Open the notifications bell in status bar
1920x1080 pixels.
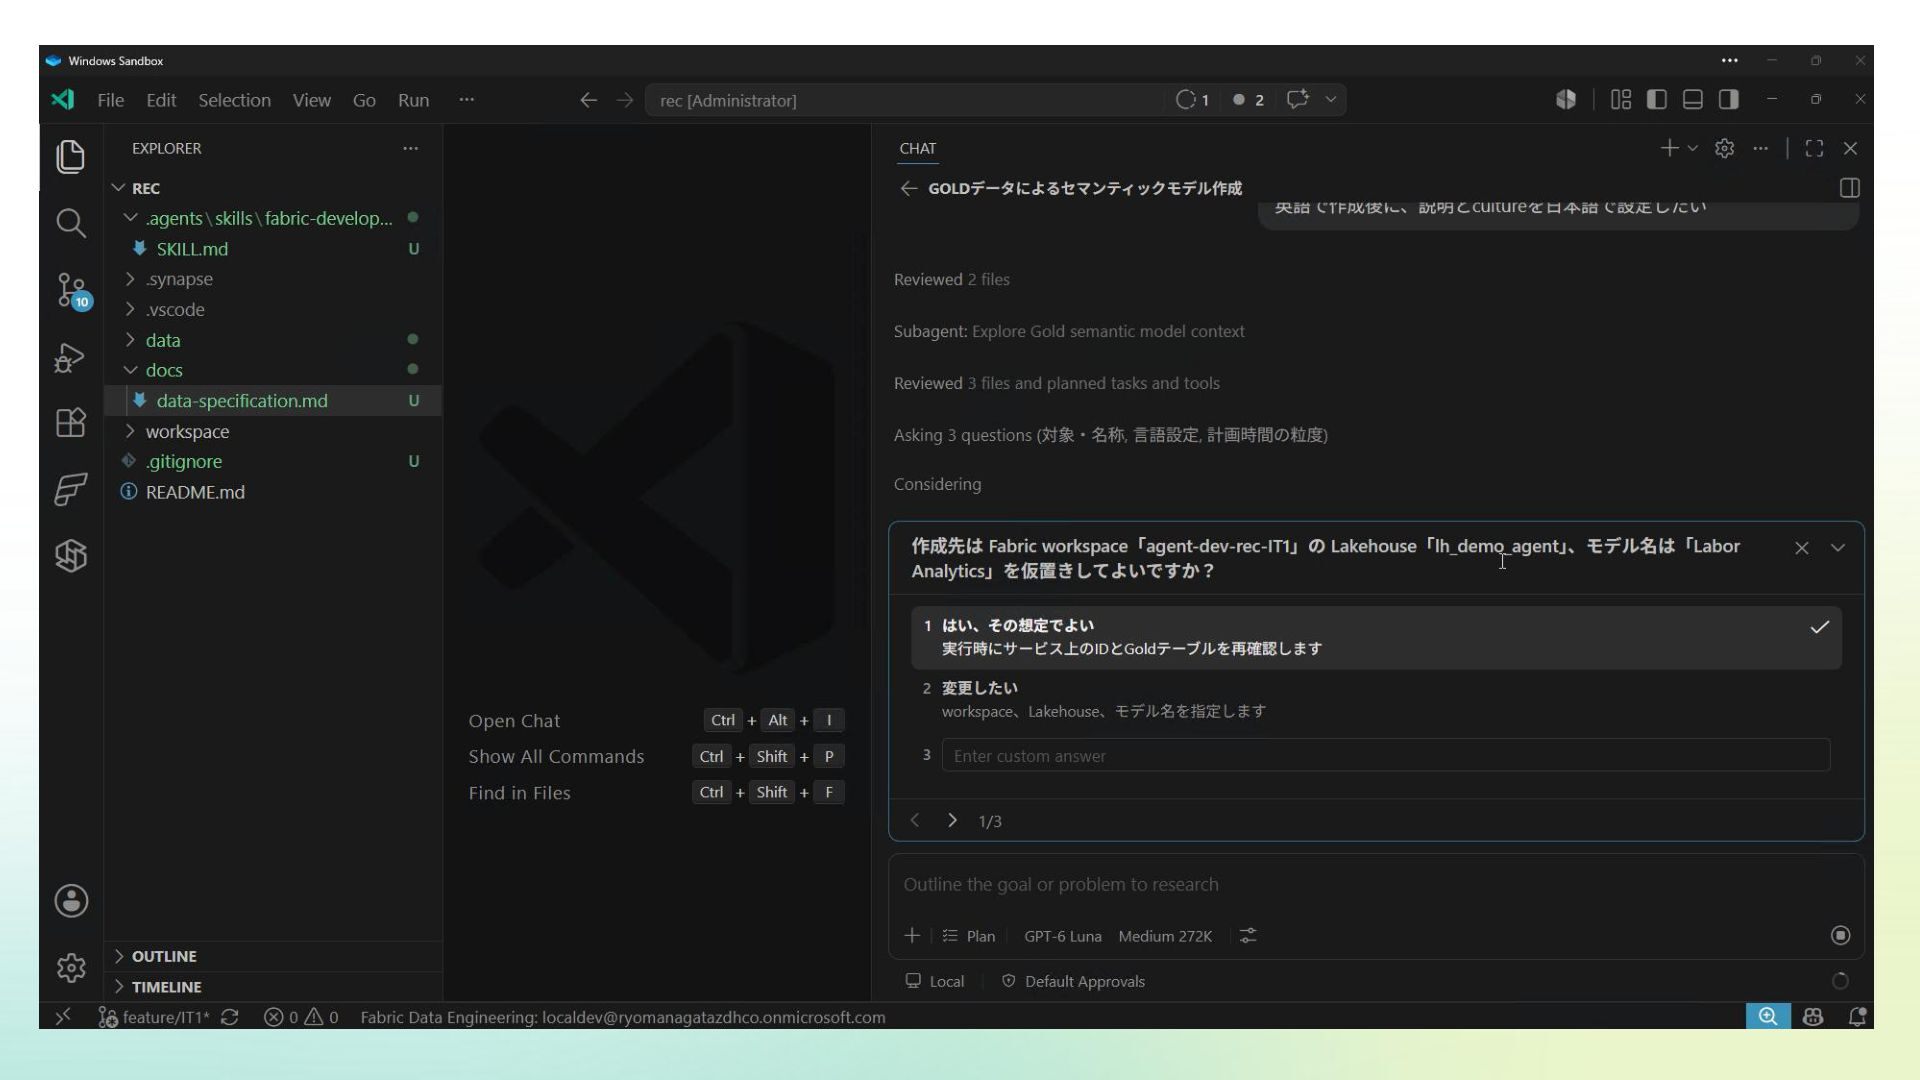[x=1857, y=1017]
